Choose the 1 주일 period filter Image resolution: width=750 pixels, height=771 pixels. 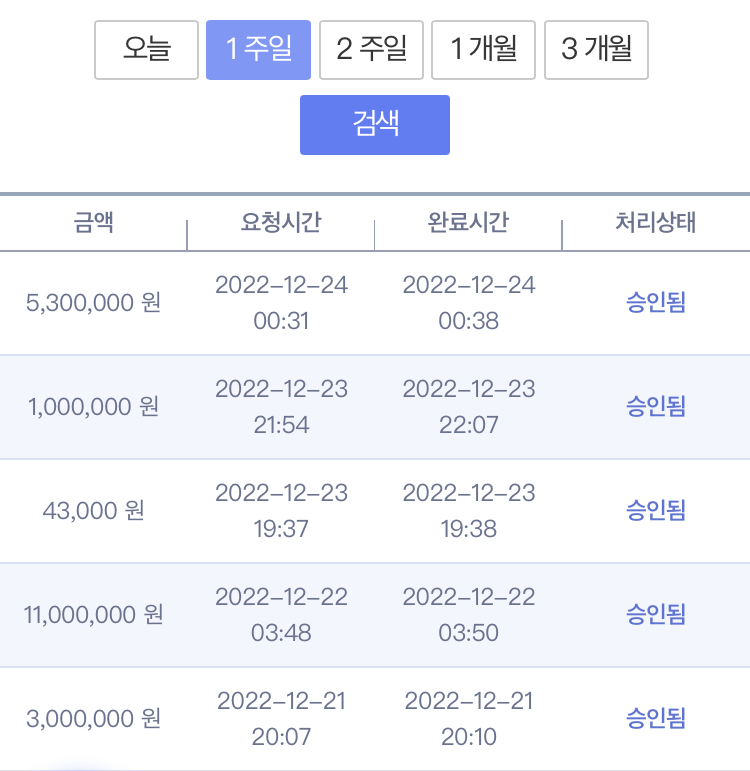258,50
